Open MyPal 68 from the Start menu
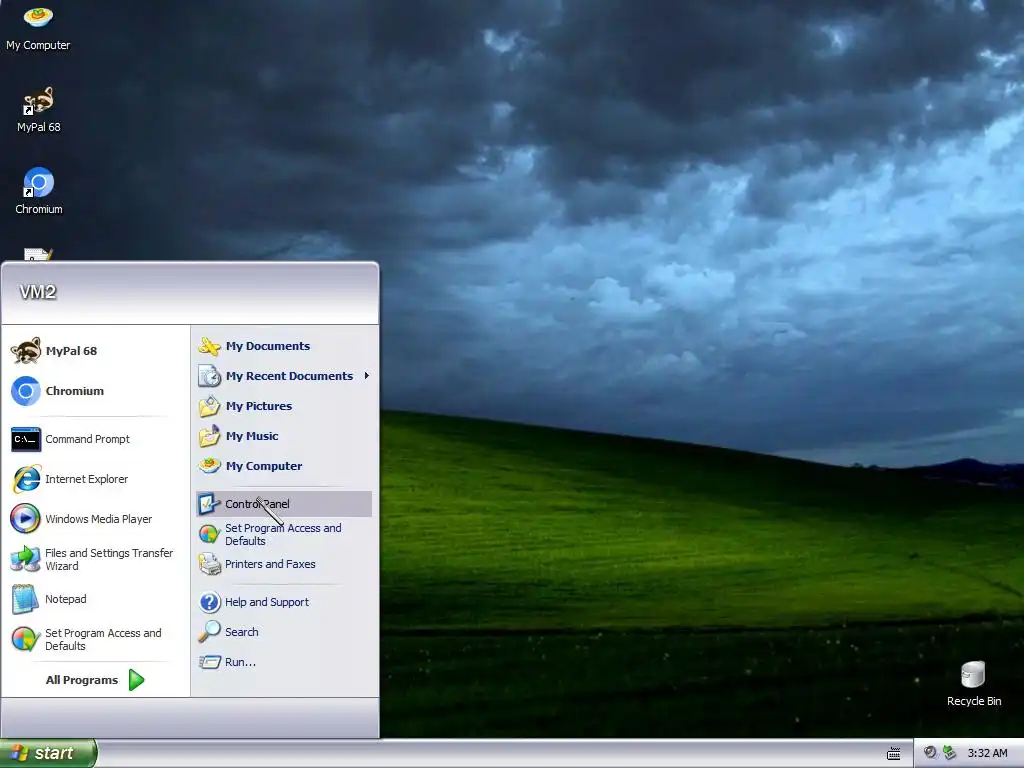1024x768 pixels. click(x=95, y=351)
